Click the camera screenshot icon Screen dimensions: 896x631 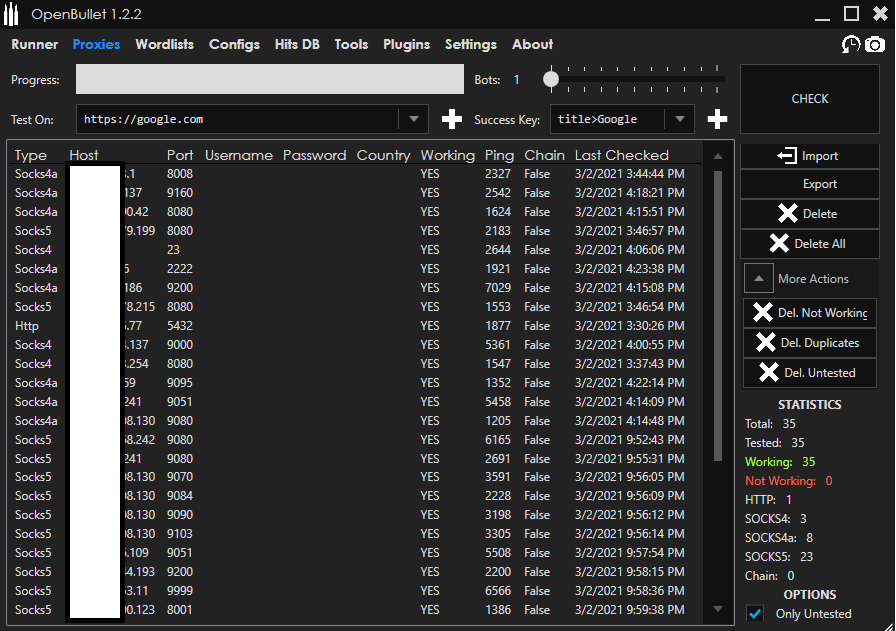point(875,45)
